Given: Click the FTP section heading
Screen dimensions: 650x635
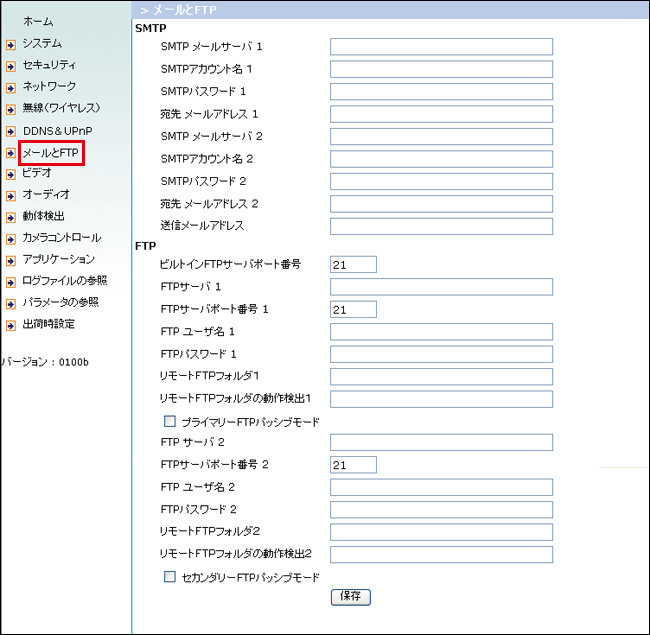Looking at the screenshot, I should tap(146, 246).
